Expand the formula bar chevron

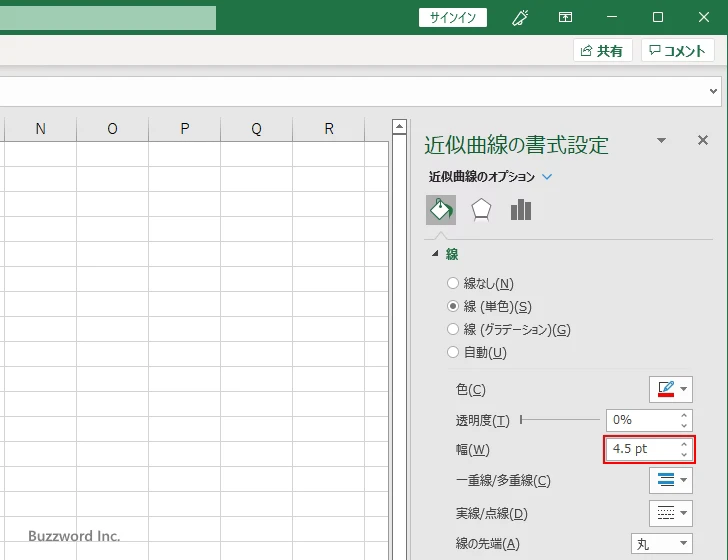point(714,91)
